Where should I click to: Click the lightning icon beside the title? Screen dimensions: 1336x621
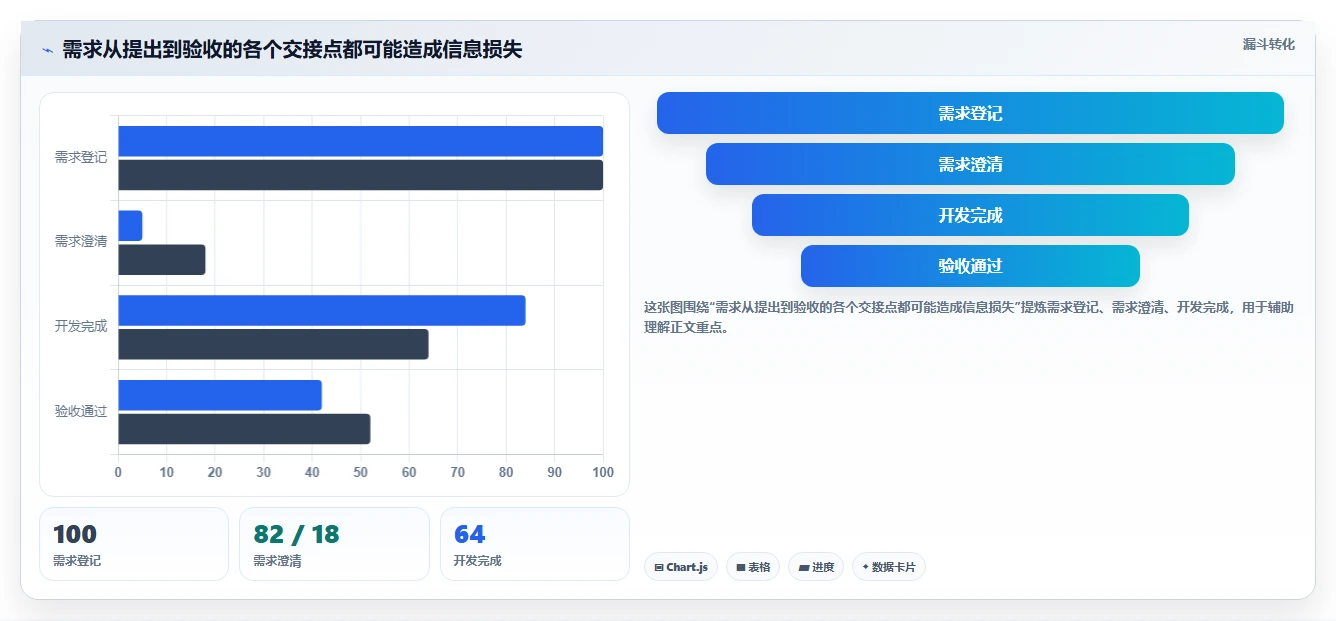click(48, 50)
